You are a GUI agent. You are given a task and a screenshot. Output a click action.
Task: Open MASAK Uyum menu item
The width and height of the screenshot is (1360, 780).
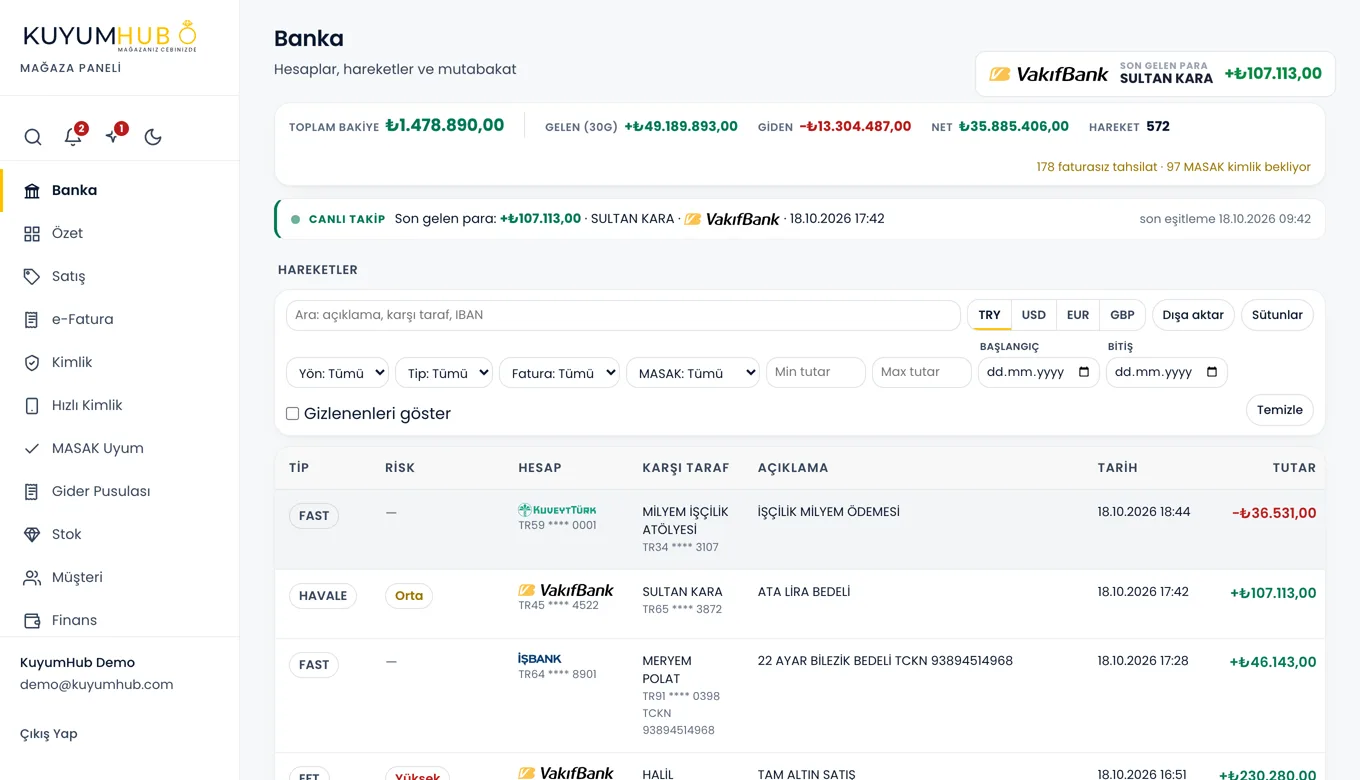coord(119,448)
